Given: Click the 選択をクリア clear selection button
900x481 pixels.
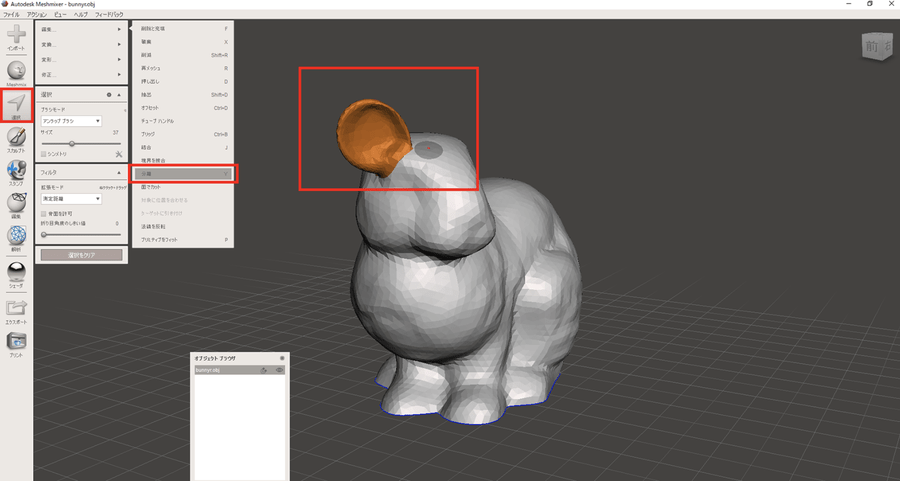Looking at the screenshot, I should [82, 255].
